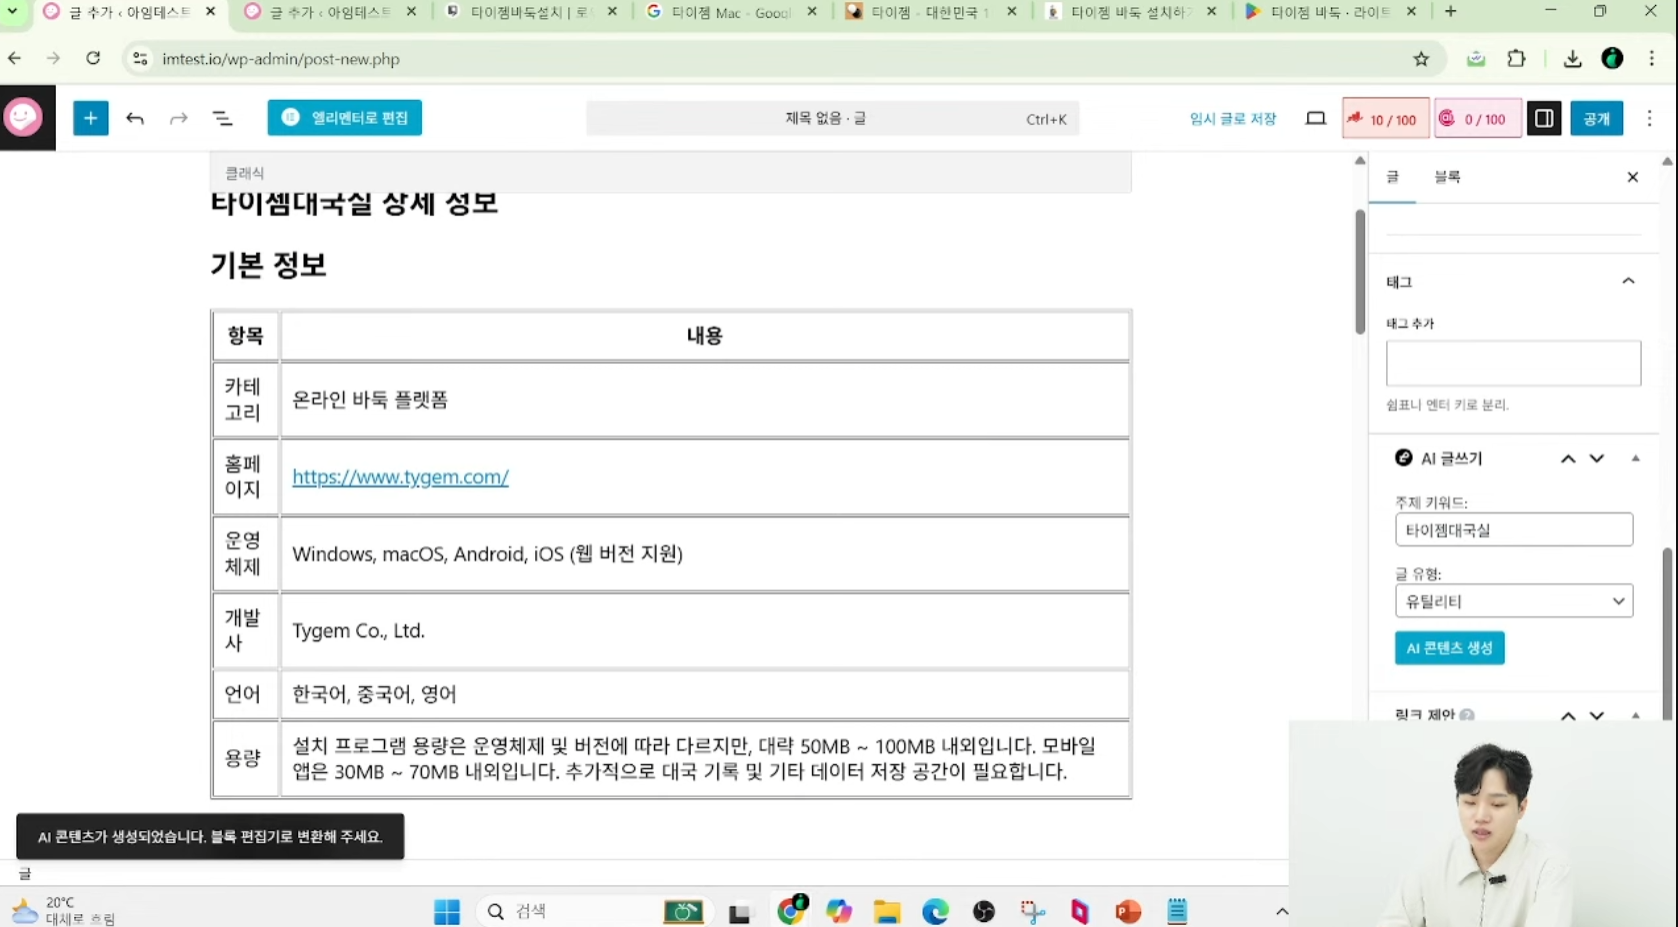Open the Chrome three-dot menu

point(1652,59)
